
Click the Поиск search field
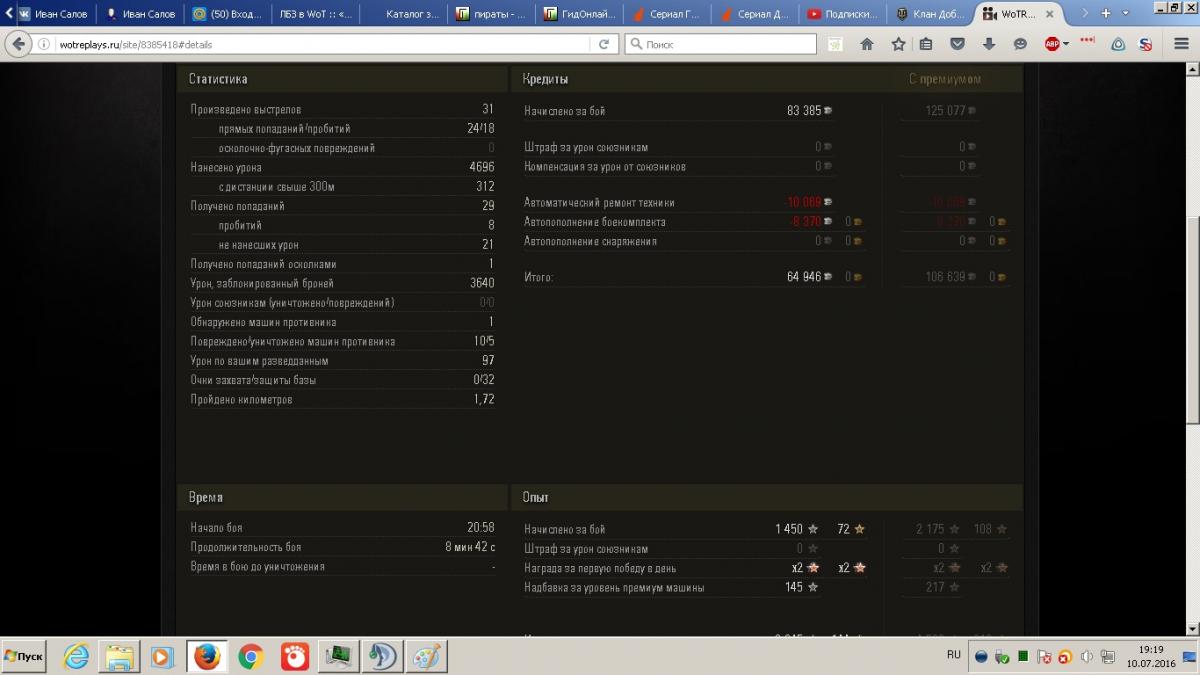pyautogui.click(x=720, y=45)
